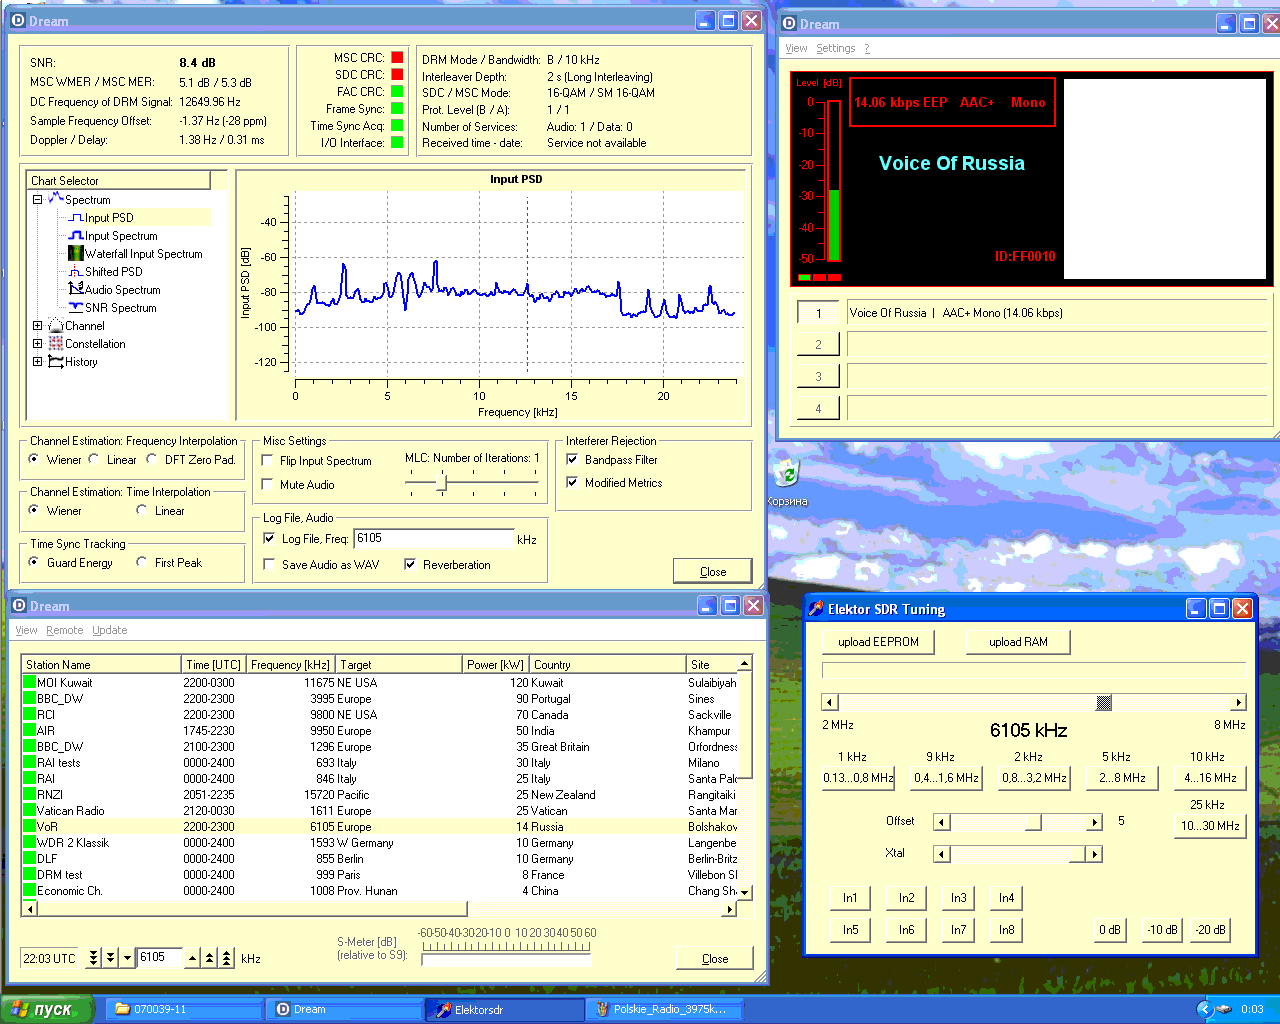Expand the History tree node
Image resolution: width=1280 pixels, height=1024 pixels.
[x=38, y=362]
